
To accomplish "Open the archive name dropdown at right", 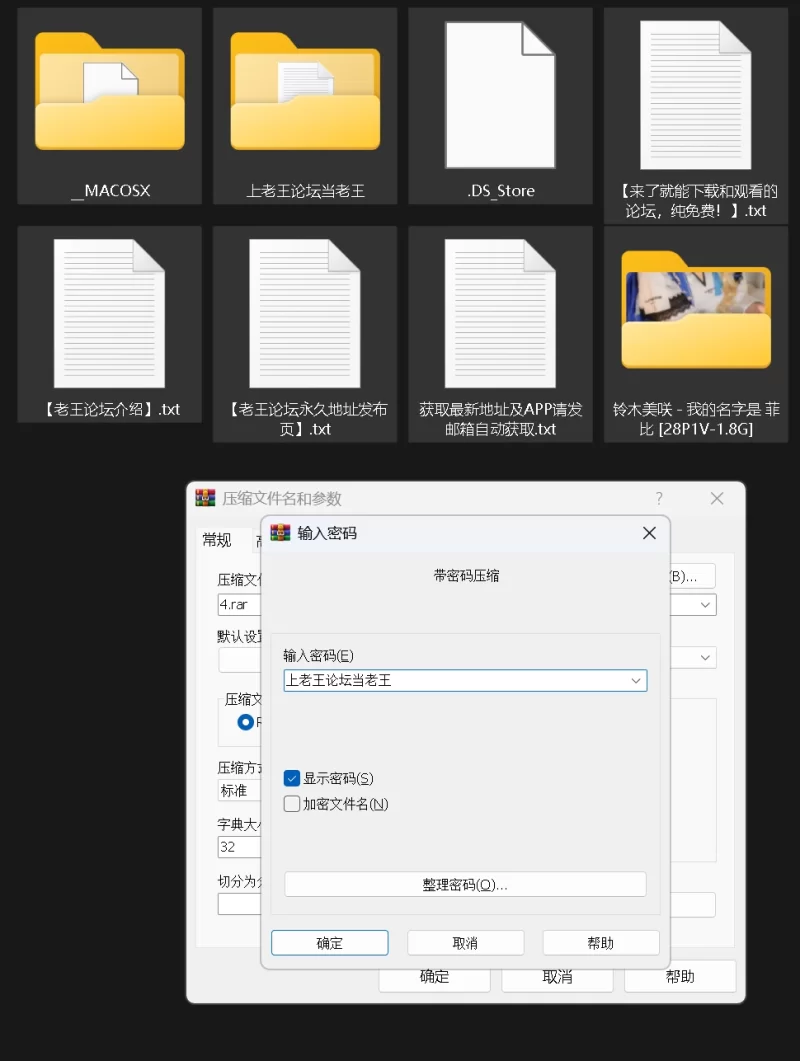I will point(706,605).
